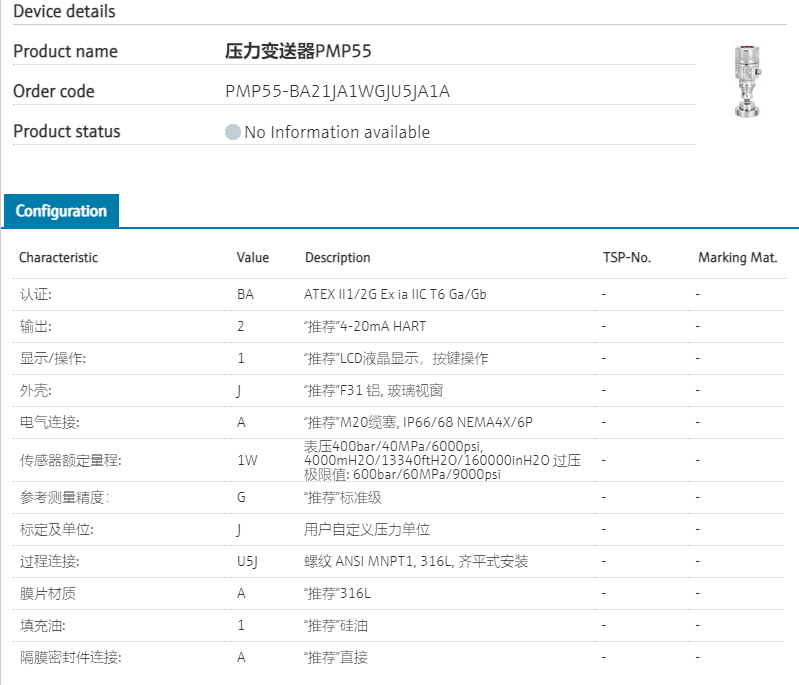Click the product name 压力变送器PMP55
Screen dimensions: 799x685
point(298,51)
